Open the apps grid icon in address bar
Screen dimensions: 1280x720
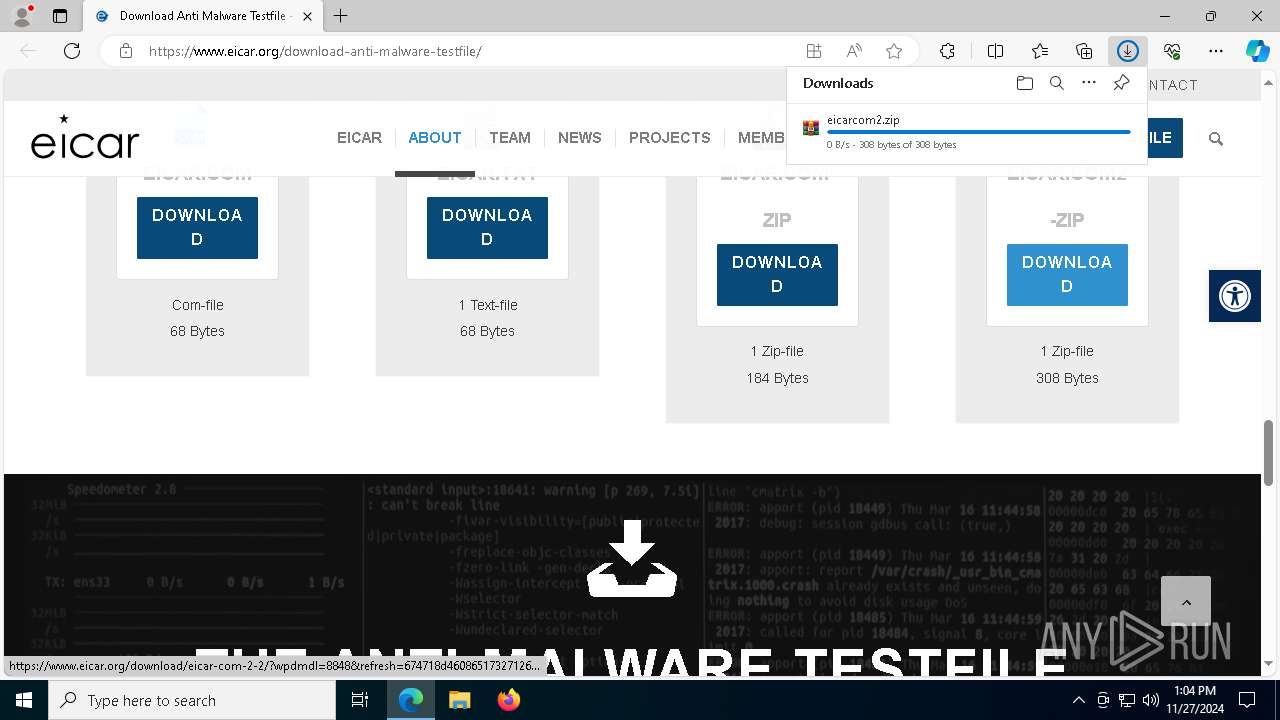(x=814, y=51)
